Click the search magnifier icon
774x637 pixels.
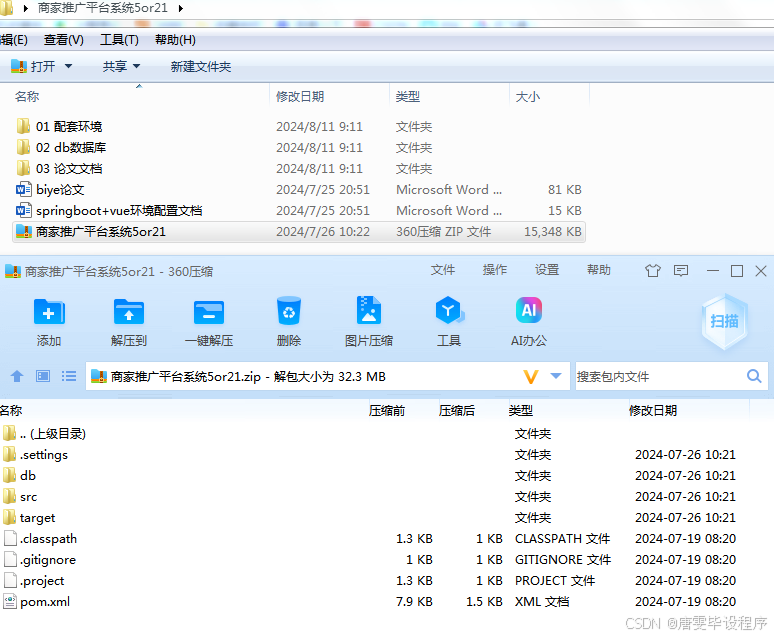(754, 376)
